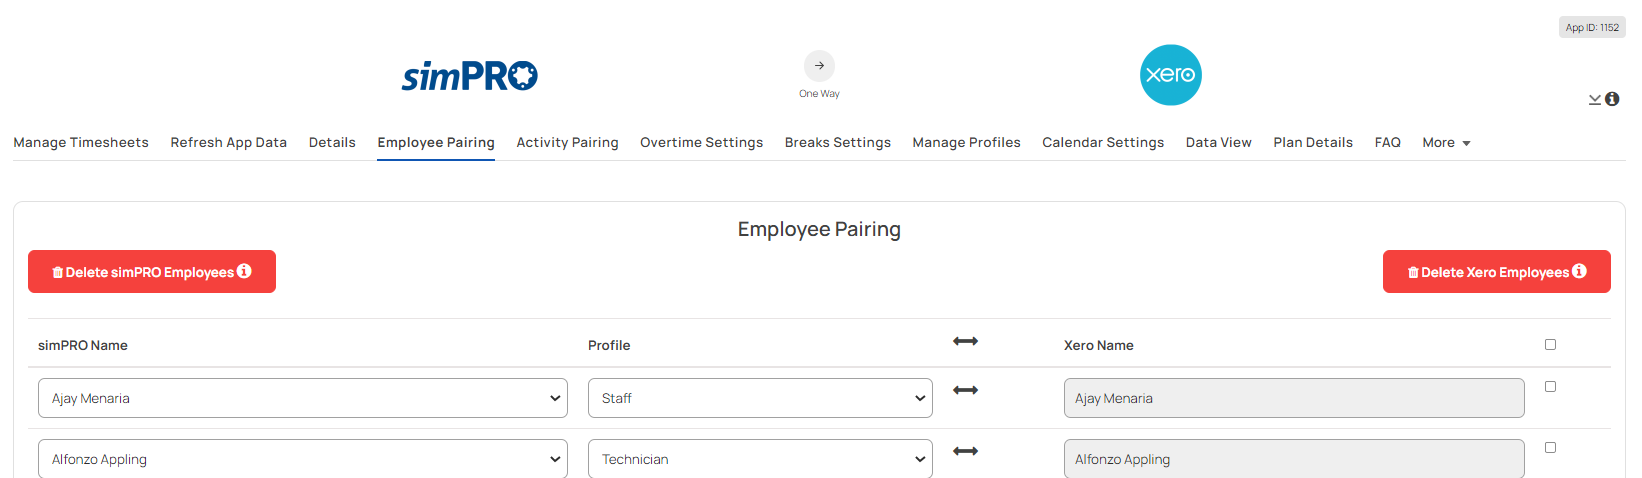Open the Refresh App Data tab
Image resolution: width=1642 pixels, height=478 pixels.
(x=229, y=143)
